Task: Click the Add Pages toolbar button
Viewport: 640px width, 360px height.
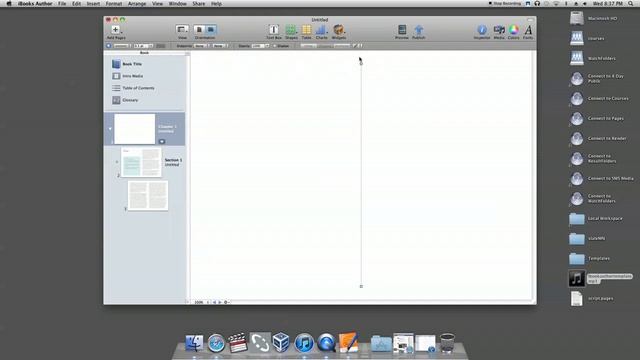Action: tap(116, 31)
